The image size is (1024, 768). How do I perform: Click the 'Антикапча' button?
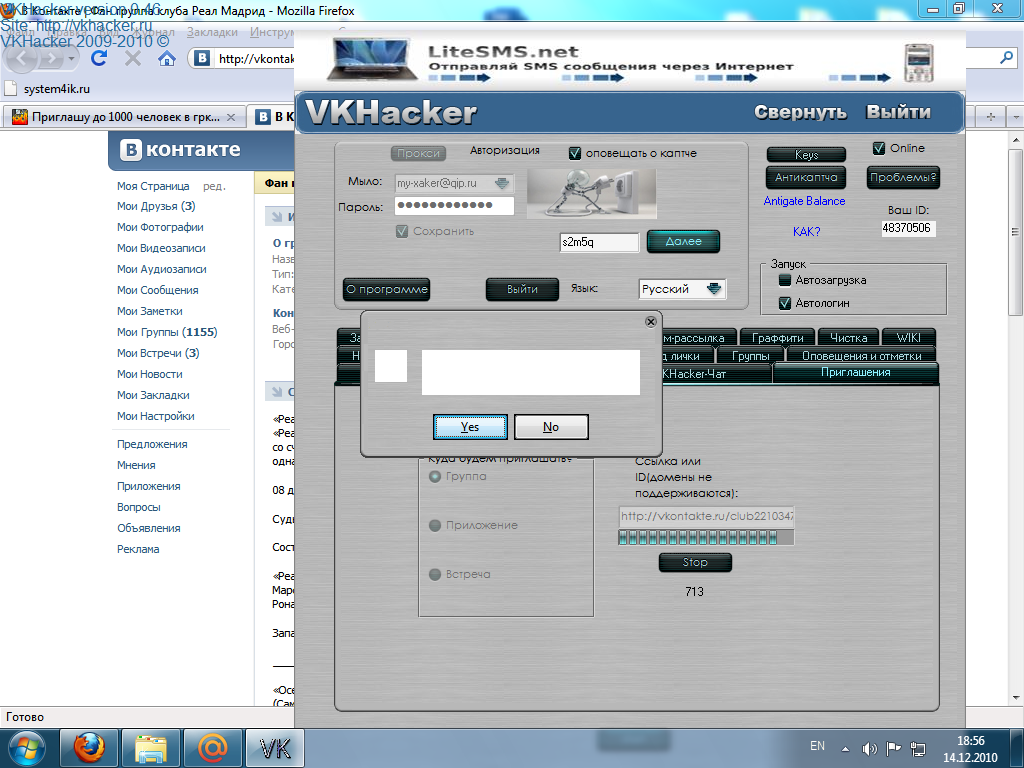(x=806, y=178)
